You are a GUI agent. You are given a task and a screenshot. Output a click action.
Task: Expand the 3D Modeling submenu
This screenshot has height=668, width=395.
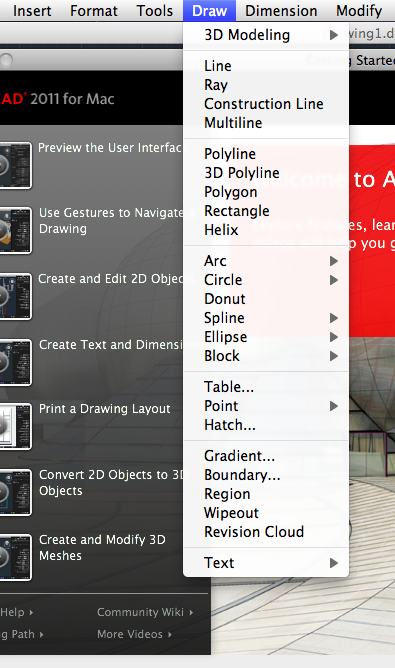[266, 35]
